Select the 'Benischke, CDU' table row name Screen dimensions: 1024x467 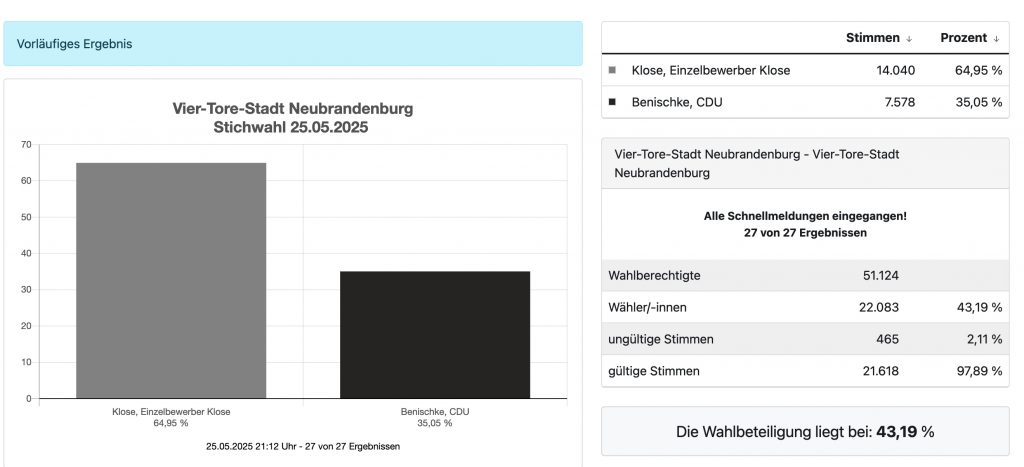(x=675, y=101)
